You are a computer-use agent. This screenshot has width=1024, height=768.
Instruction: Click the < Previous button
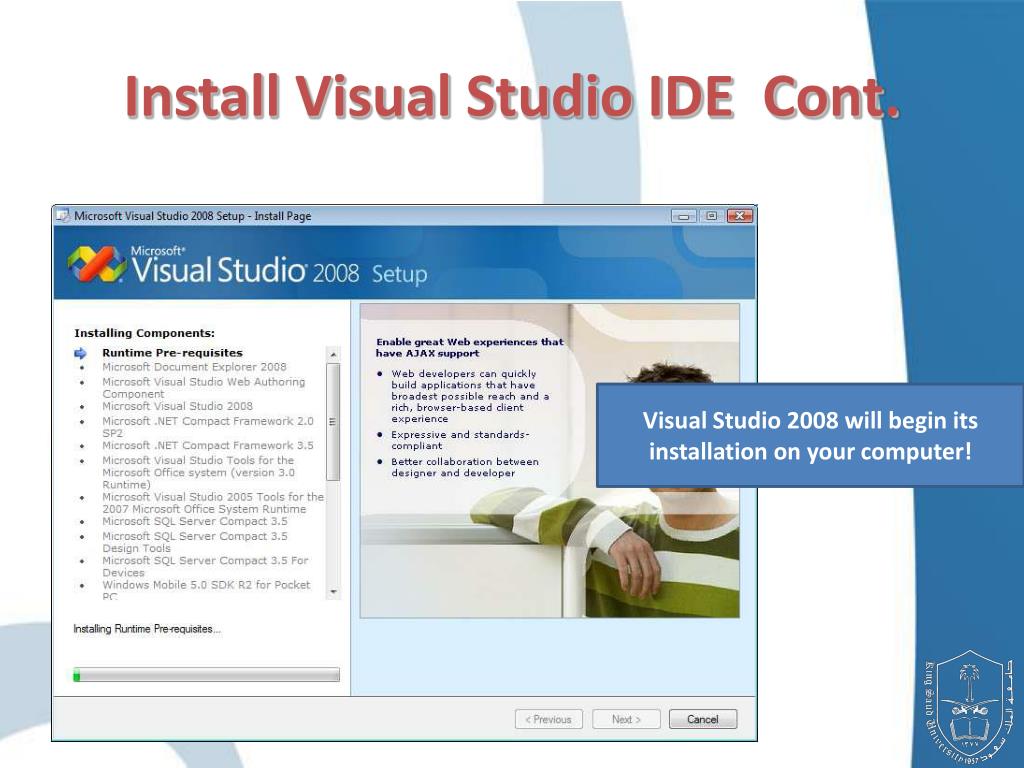pos(549,719)
